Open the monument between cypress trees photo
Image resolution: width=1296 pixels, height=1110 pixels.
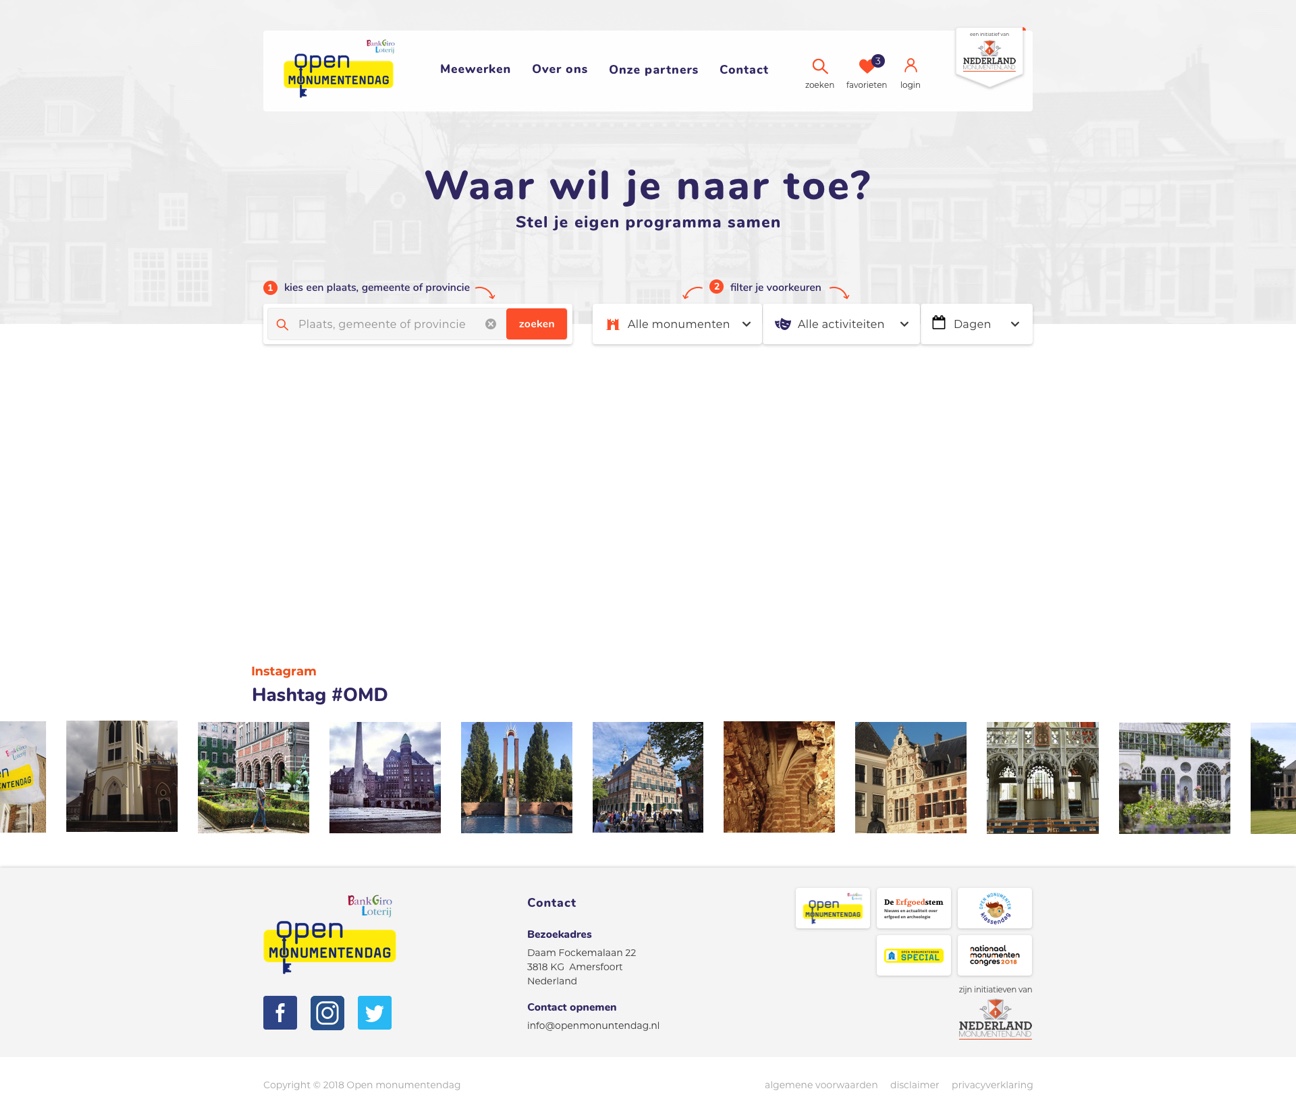[517, 777]
